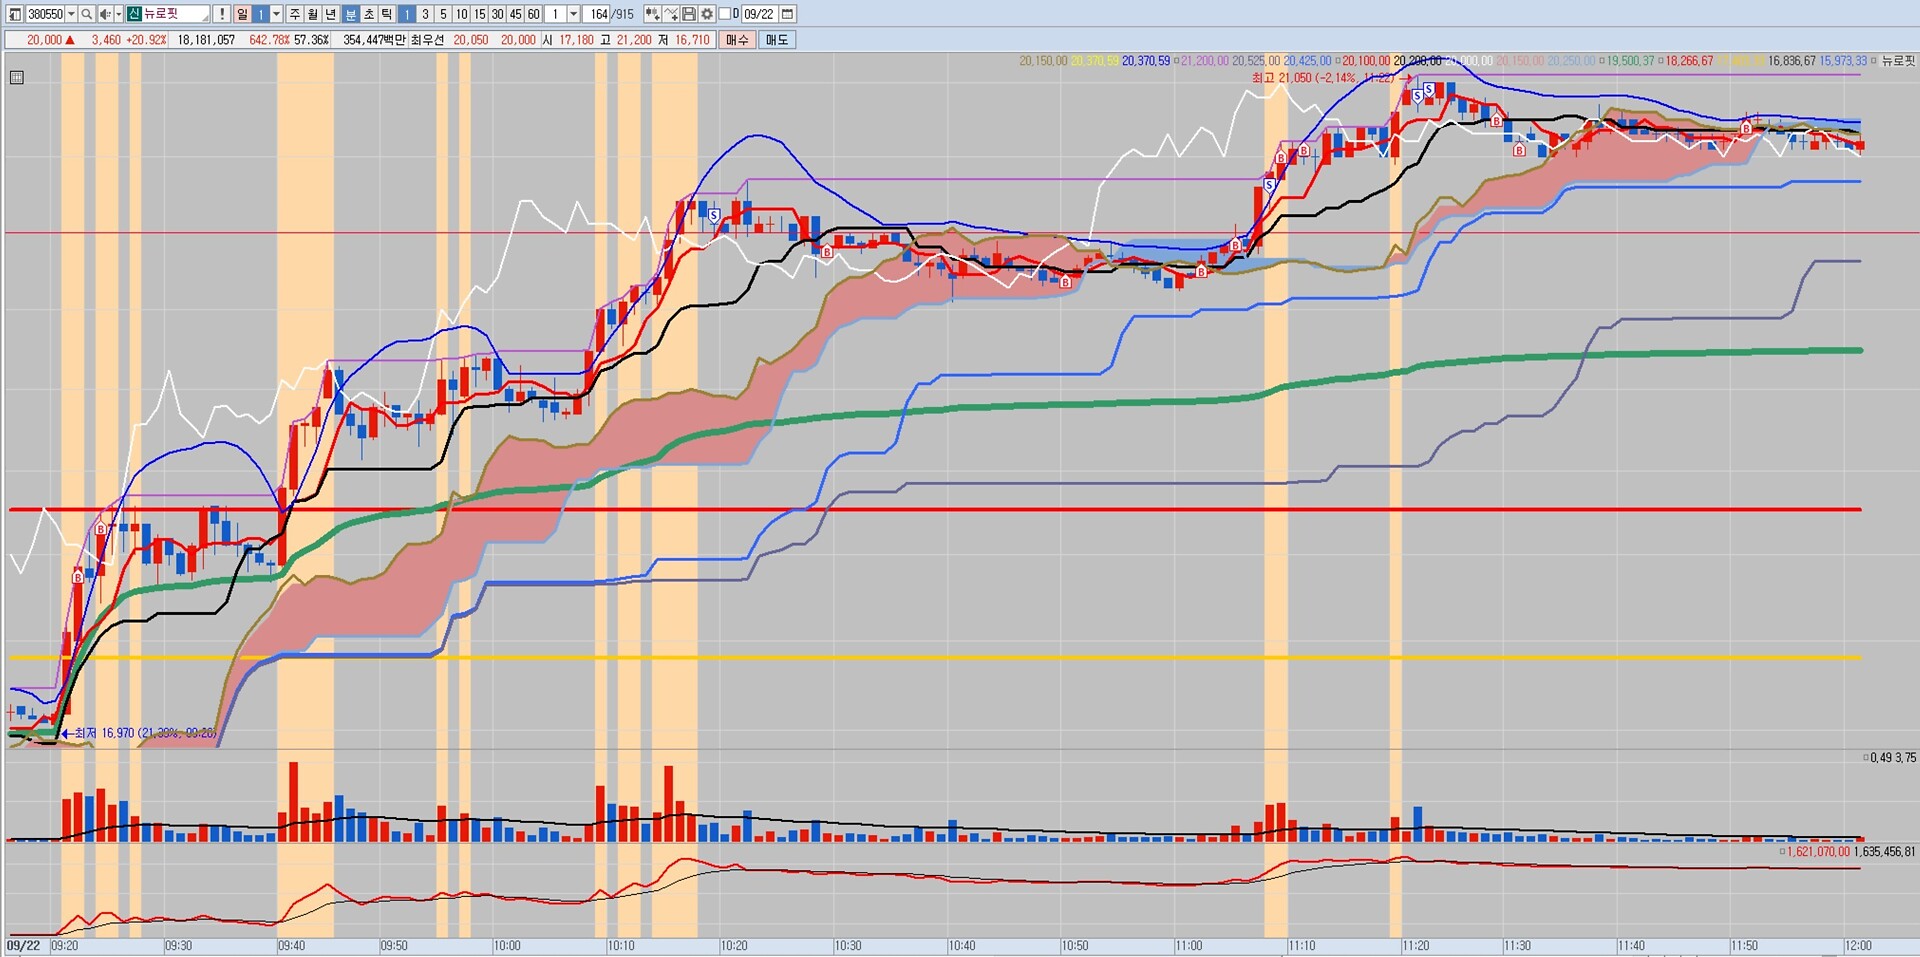Select the 초 second period
1920x957 pixels.
tap(369, 14)
